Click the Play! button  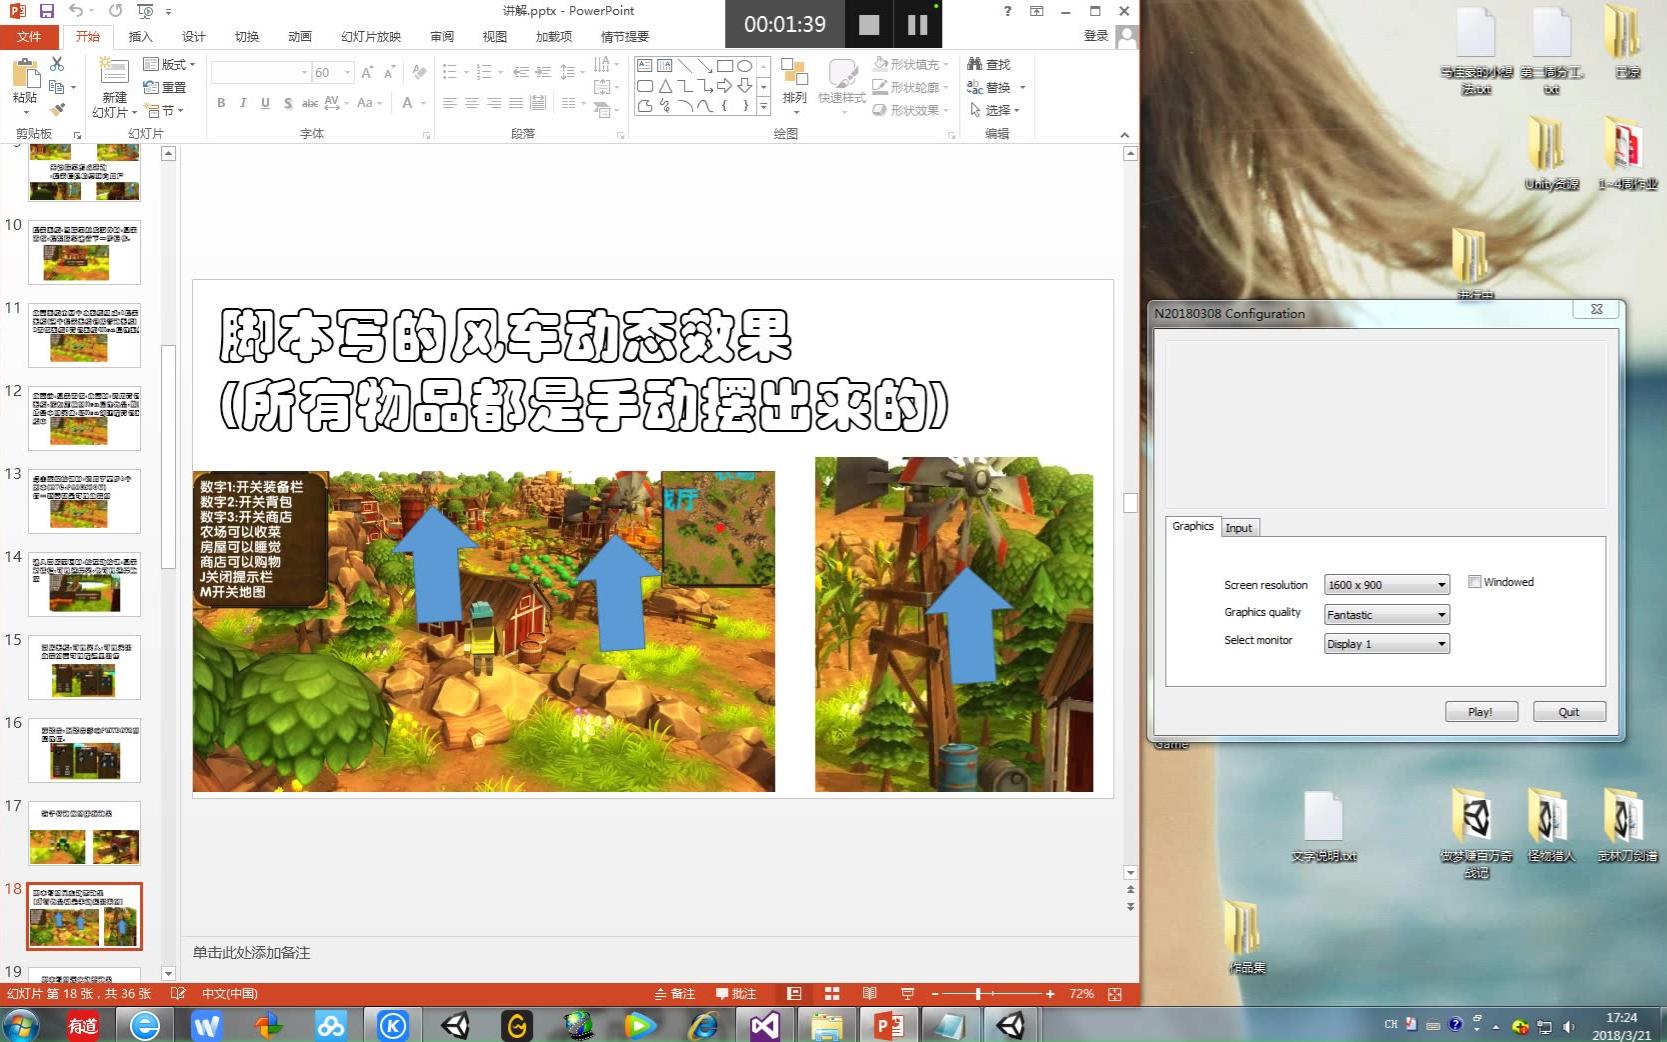(1481, 711)
